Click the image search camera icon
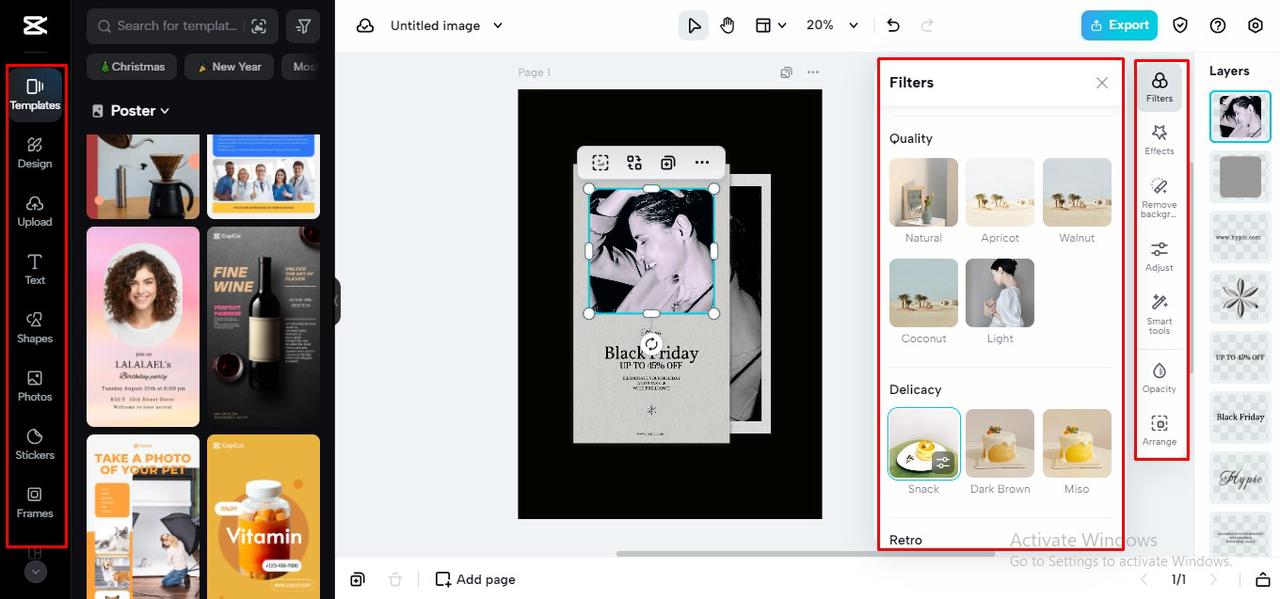Viewport: 1280px width, 599px height. tap(259, 26)
